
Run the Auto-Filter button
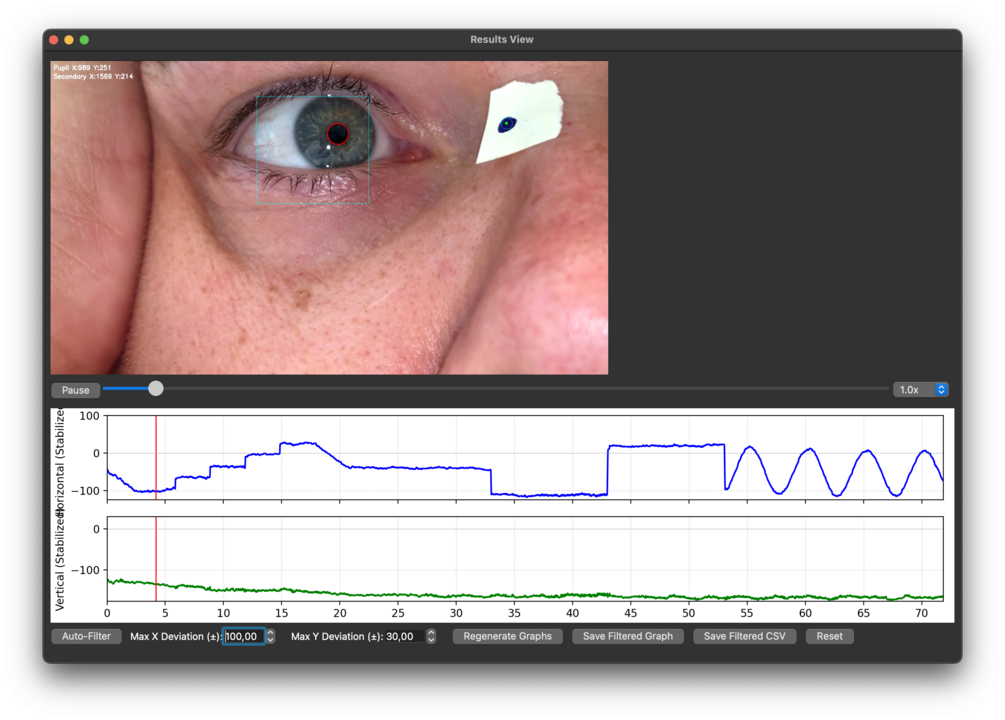tap(87, 636)
